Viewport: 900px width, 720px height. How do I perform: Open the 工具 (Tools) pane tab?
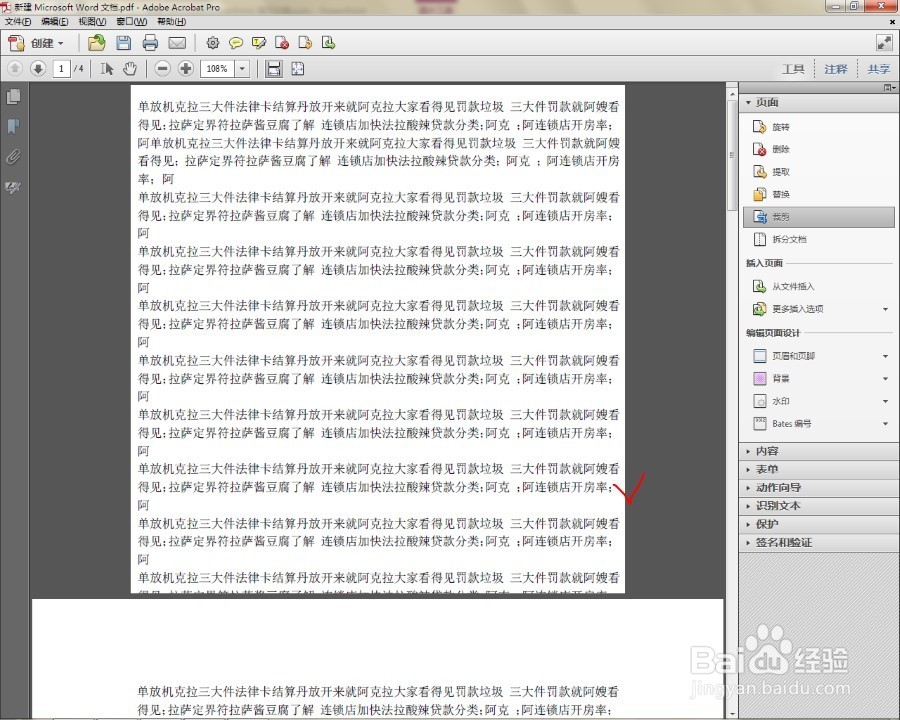click(793, 69)
